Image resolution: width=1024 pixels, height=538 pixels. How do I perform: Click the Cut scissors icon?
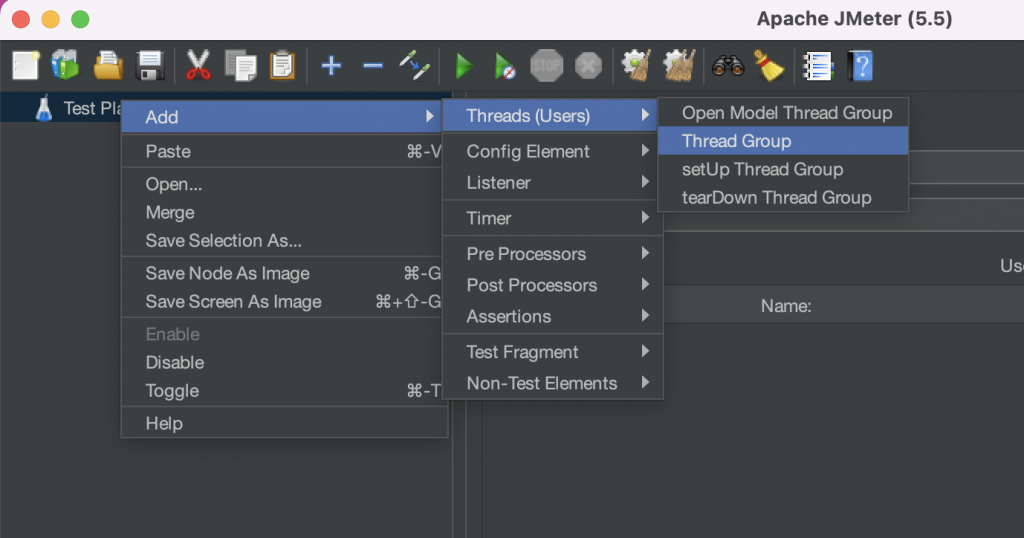coord(198,67)
